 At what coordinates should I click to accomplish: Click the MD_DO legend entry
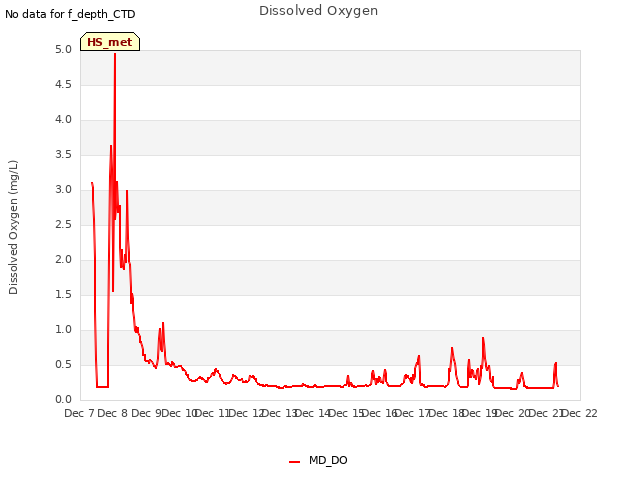tap(318, 460)
